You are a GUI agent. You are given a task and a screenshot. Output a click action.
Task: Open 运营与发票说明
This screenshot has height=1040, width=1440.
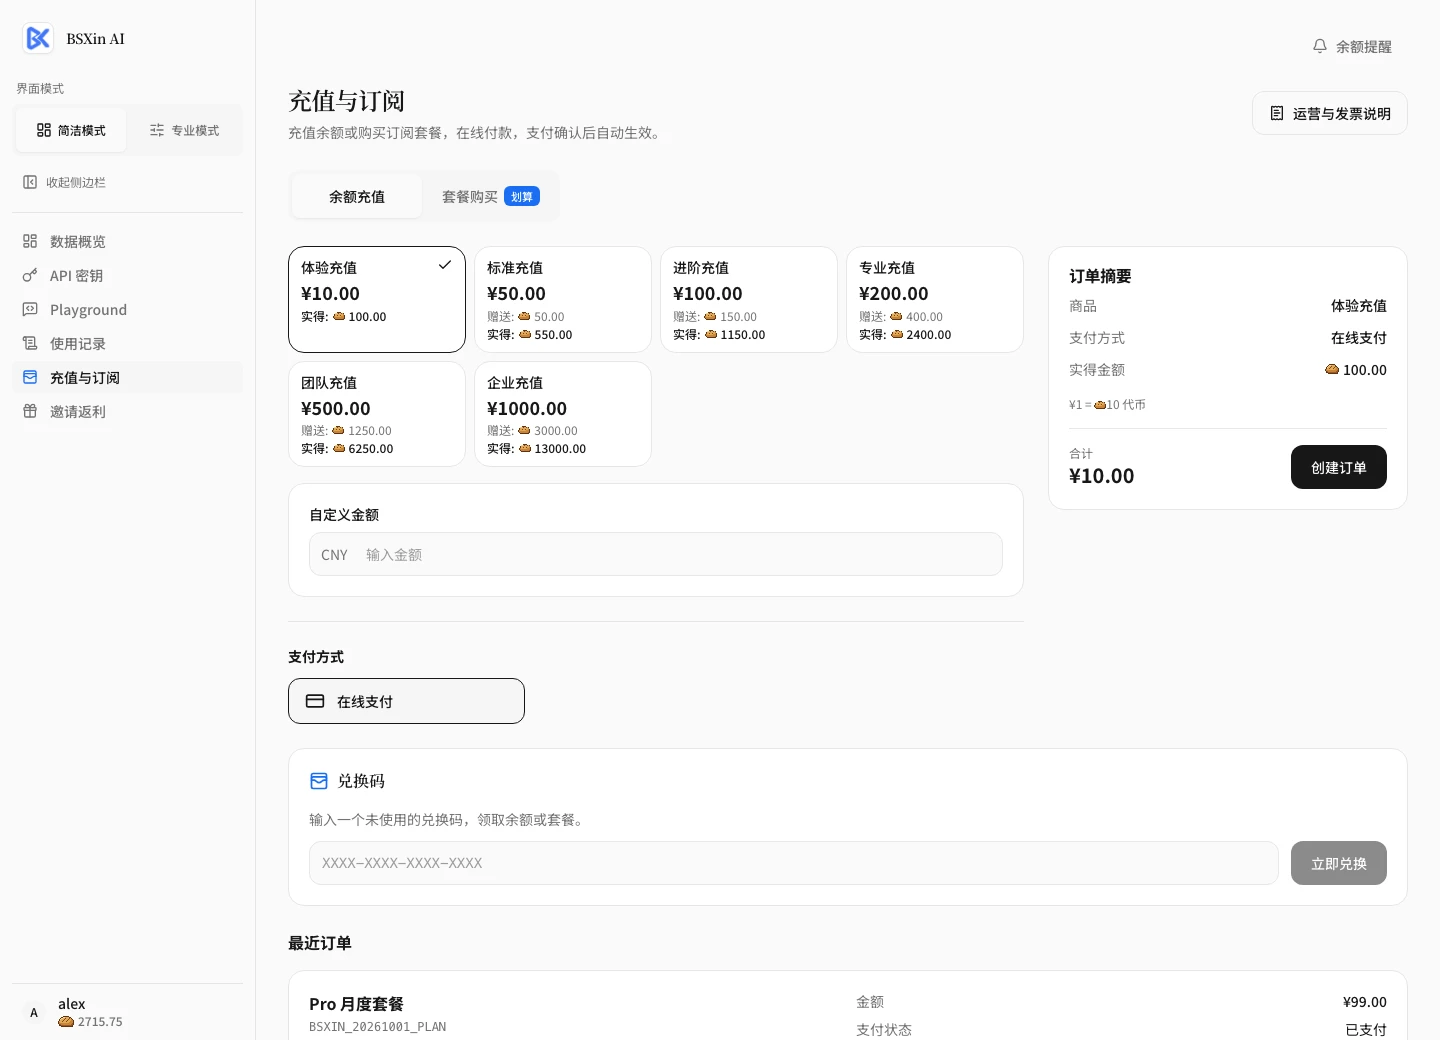pos(1330,113)
